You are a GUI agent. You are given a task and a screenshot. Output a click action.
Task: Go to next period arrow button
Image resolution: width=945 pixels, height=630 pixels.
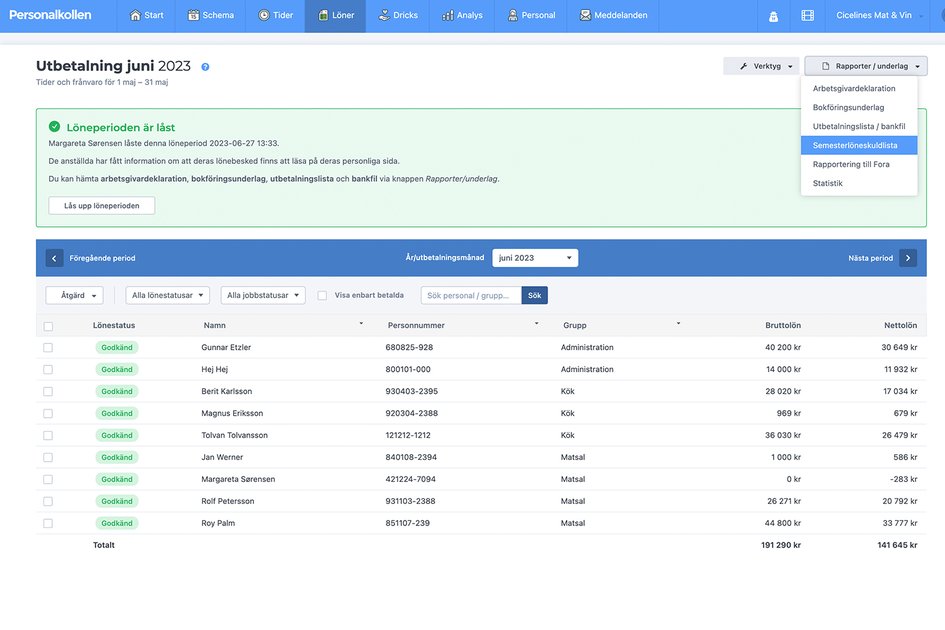pyautogui.click(x=908, y=258)
